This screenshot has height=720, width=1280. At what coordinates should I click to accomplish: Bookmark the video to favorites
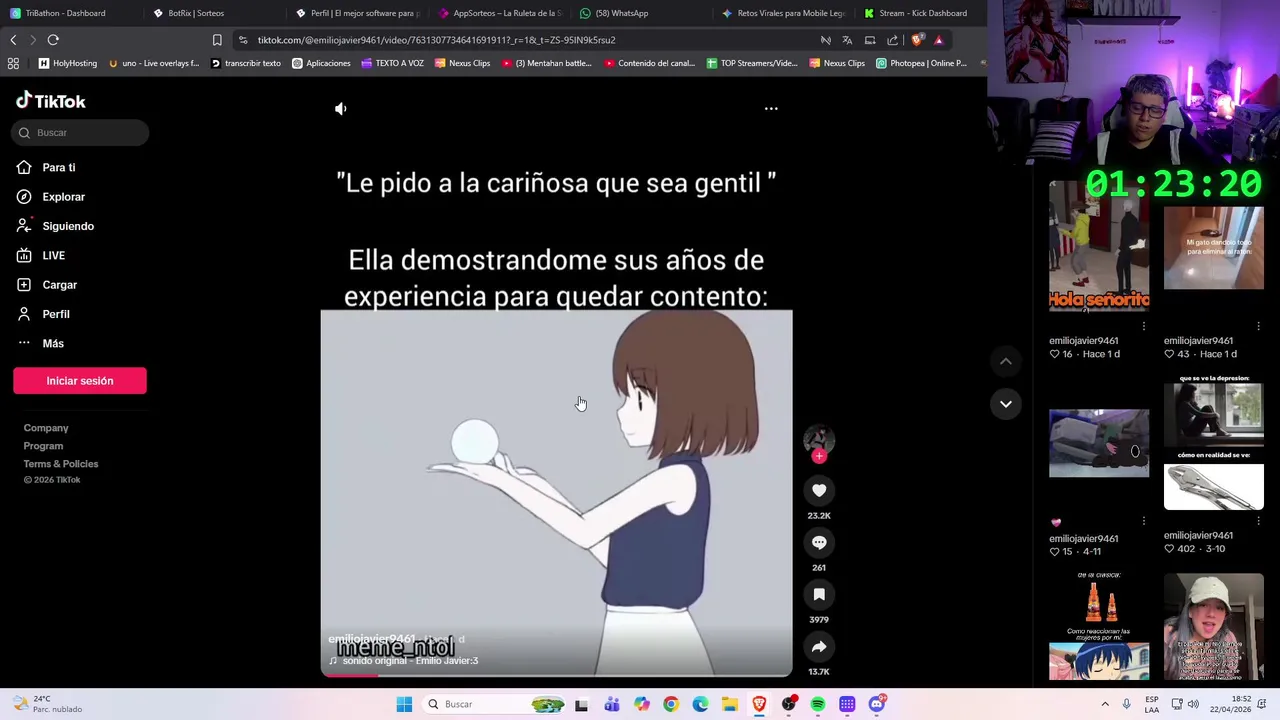pos(819,594)
